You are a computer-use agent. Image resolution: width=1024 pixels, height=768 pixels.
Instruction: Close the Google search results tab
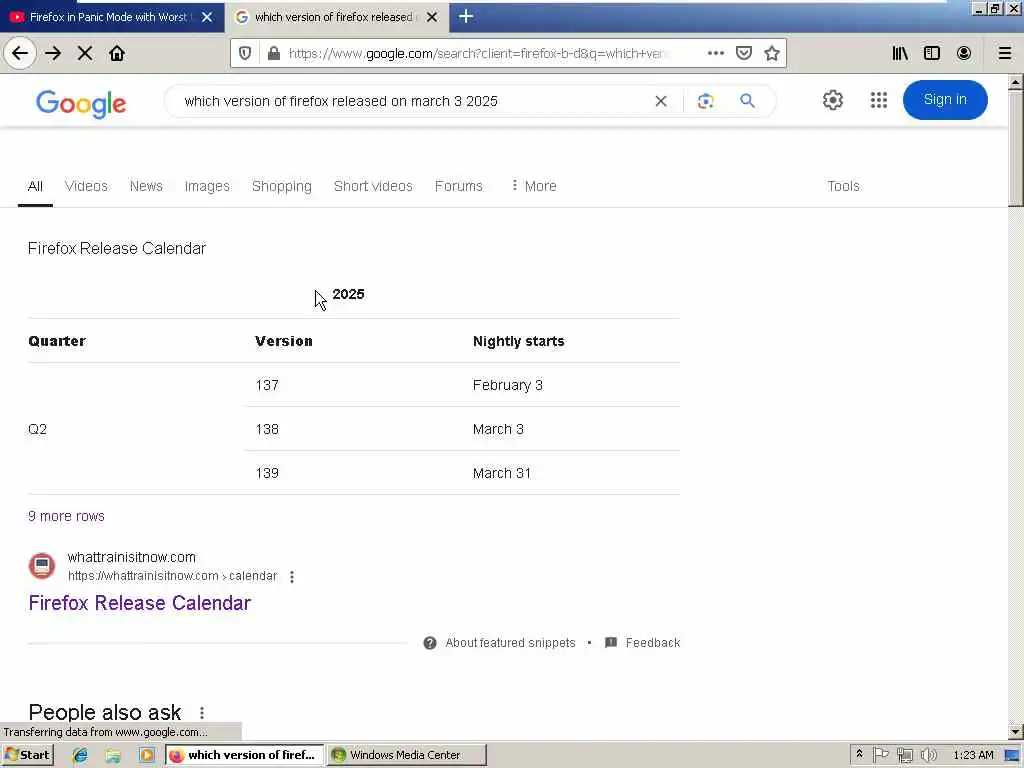(x=432, y=17)
